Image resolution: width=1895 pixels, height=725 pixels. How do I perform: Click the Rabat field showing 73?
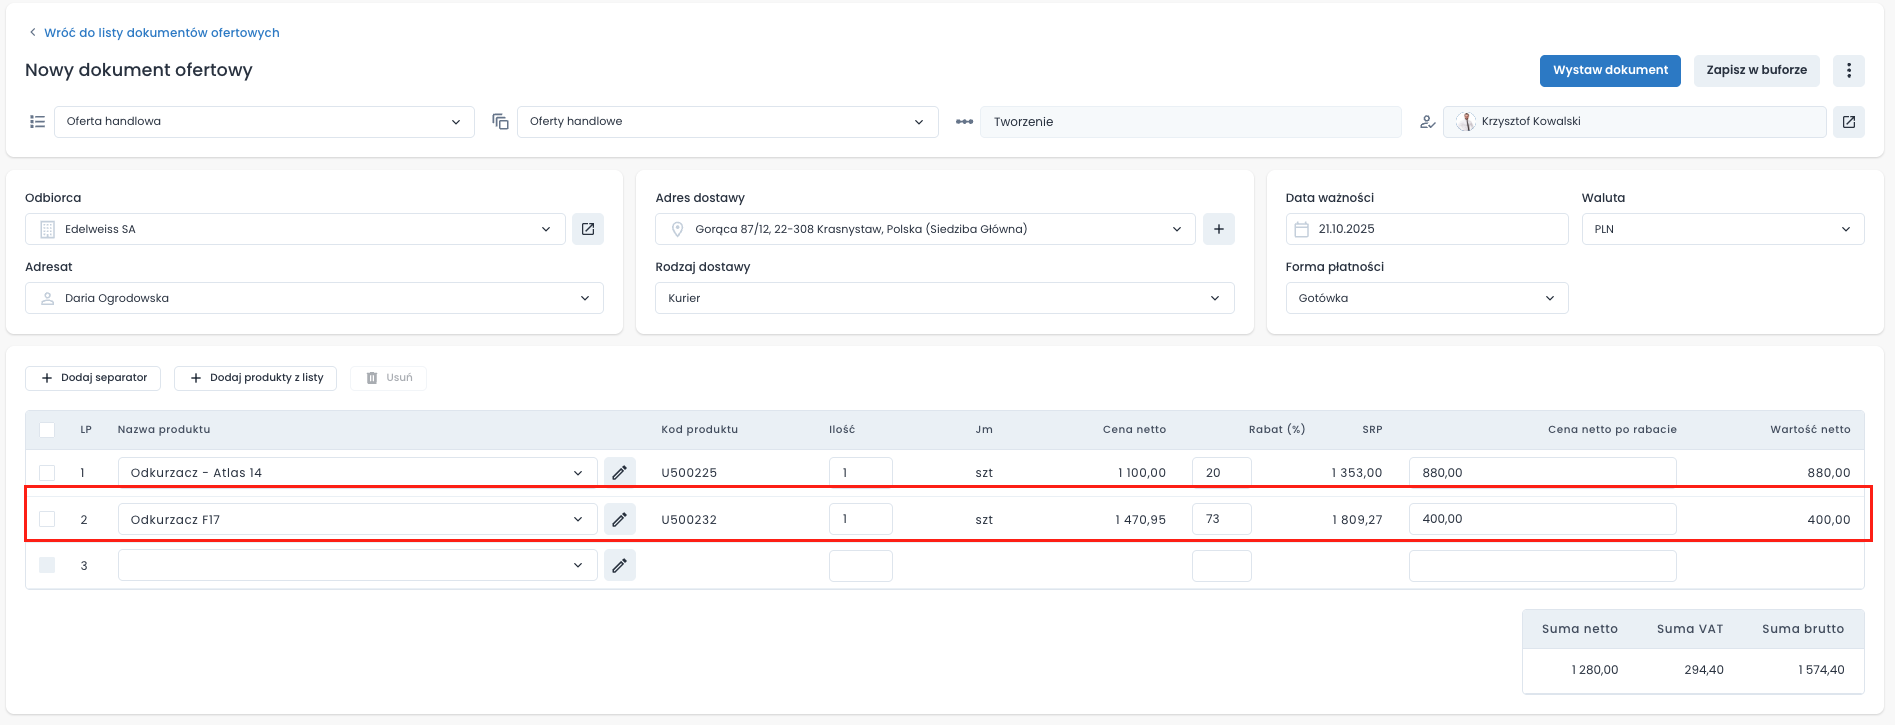(x=1221, y=519)
